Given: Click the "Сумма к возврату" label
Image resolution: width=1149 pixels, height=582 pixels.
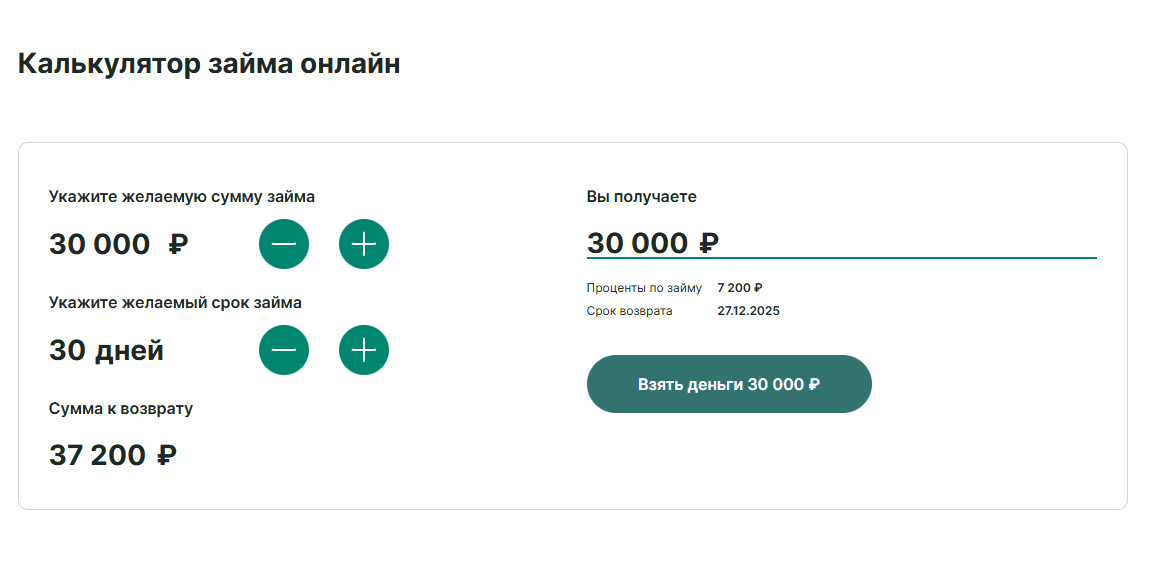Looking at the screenshot, I should point(121,408).
